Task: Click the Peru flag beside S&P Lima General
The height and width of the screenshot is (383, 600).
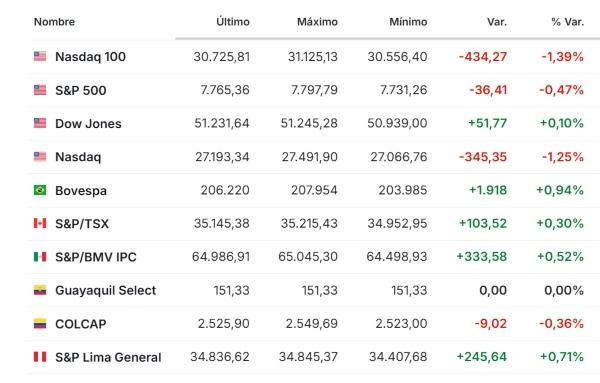Action: pos(40,357)
